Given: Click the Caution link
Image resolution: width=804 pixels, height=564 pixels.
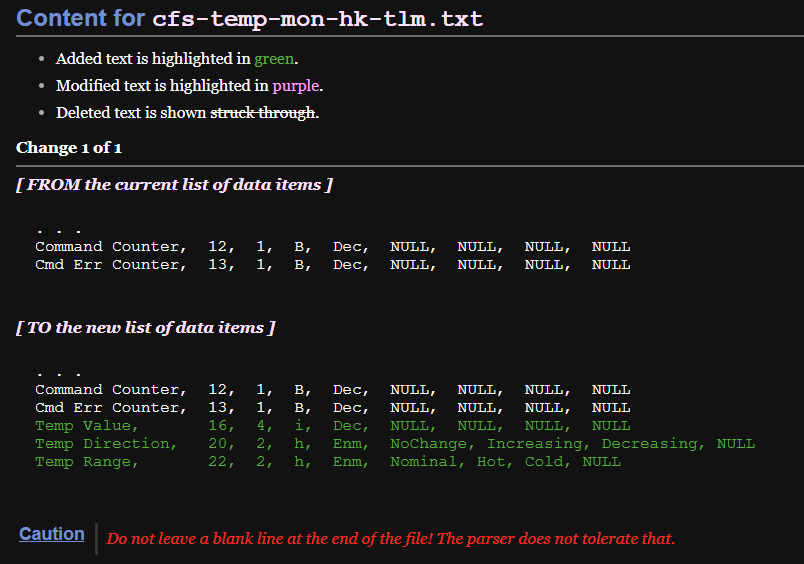Looking at the screenshot, I should tap(51, 534).
